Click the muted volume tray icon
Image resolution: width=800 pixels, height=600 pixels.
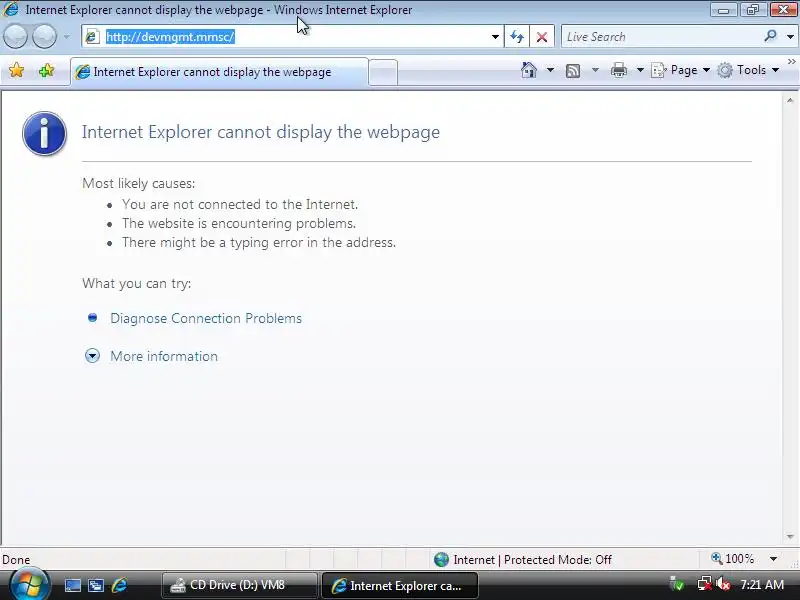click(723, 584)
